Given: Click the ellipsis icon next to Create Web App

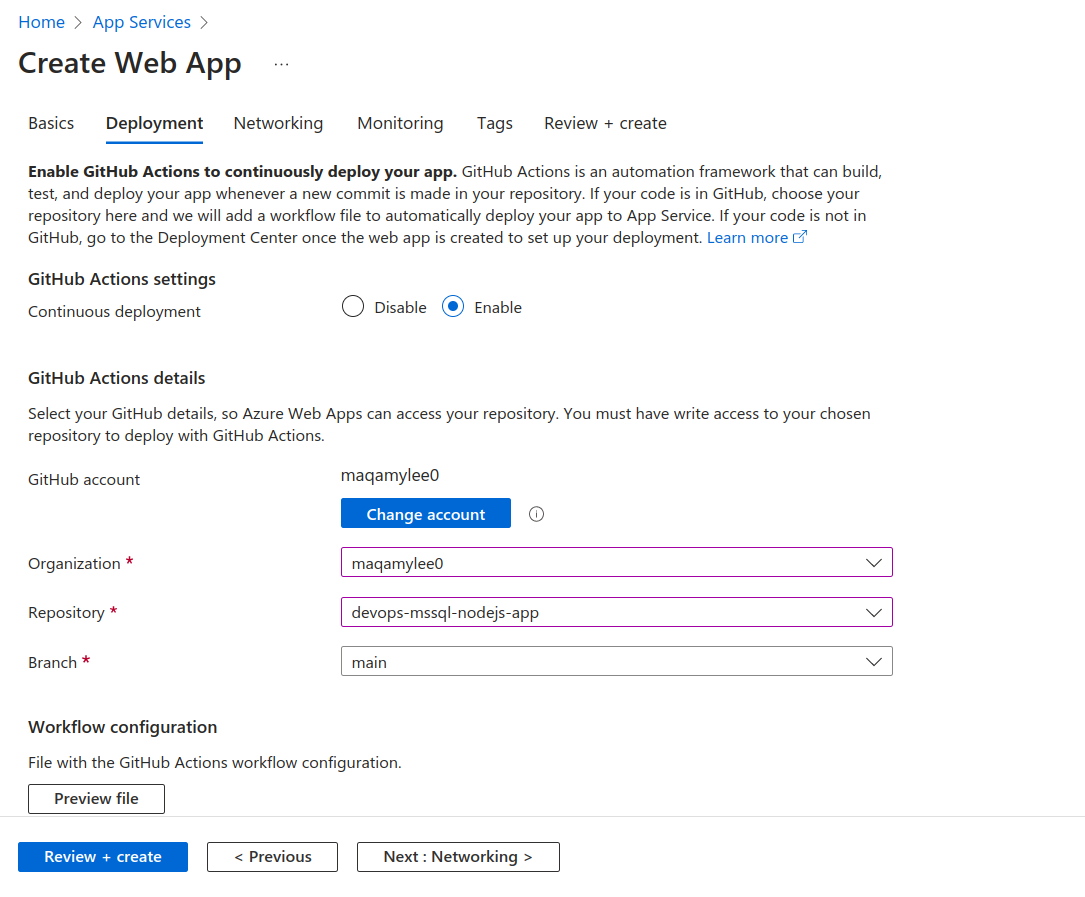Looking at the screenshot, I should pos(281,64).
